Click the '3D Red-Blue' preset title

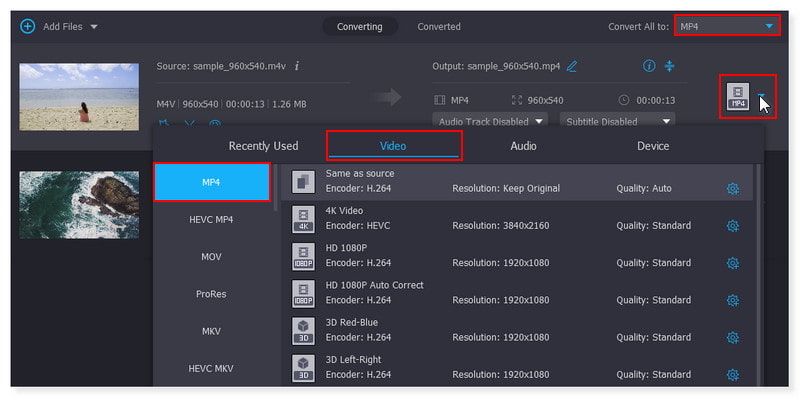tap(352, 322)
